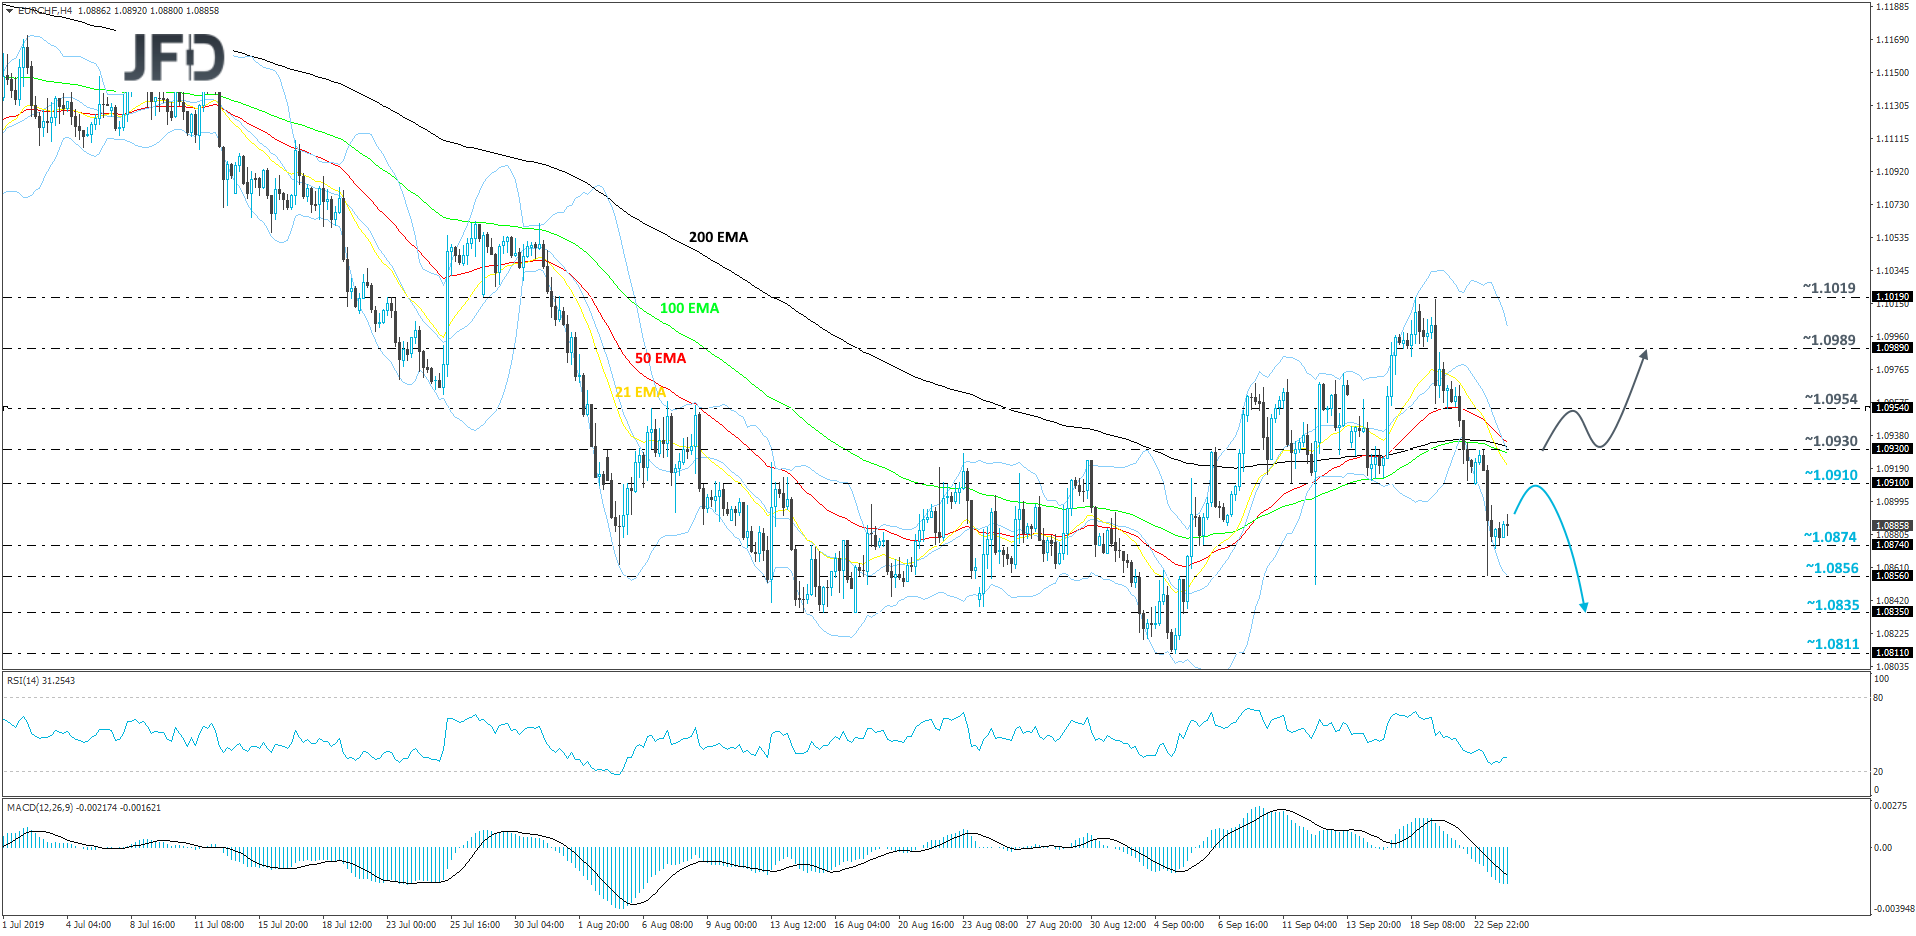Click the 1.11500 value on the price axis
Viewport: 1916px width, 936px height.
[x=1892, y=73]
